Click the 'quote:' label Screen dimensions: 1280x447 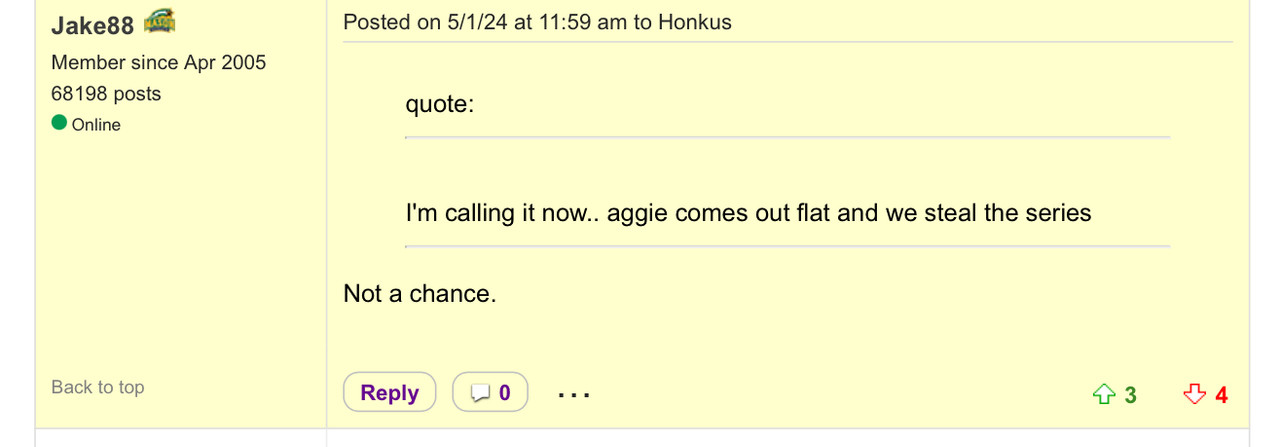coord(439,103)
